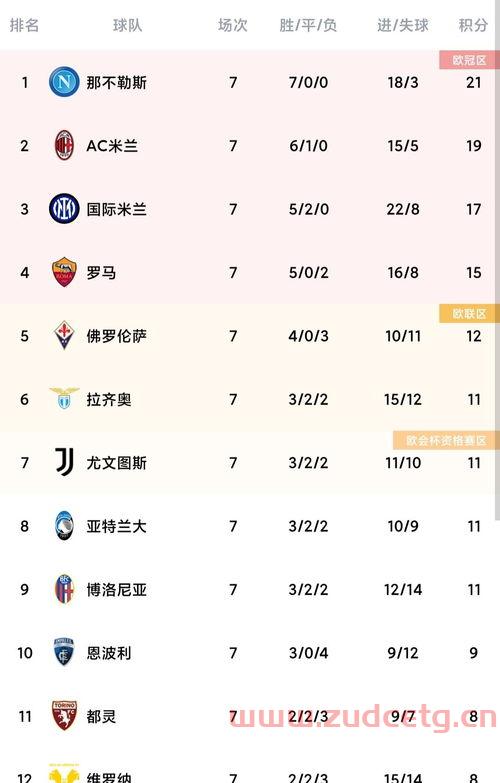Image resolution: width=500 pixels, height=783 pixels.
Task: Open the 那不勒斯 team name link
Action: [116, 82]
